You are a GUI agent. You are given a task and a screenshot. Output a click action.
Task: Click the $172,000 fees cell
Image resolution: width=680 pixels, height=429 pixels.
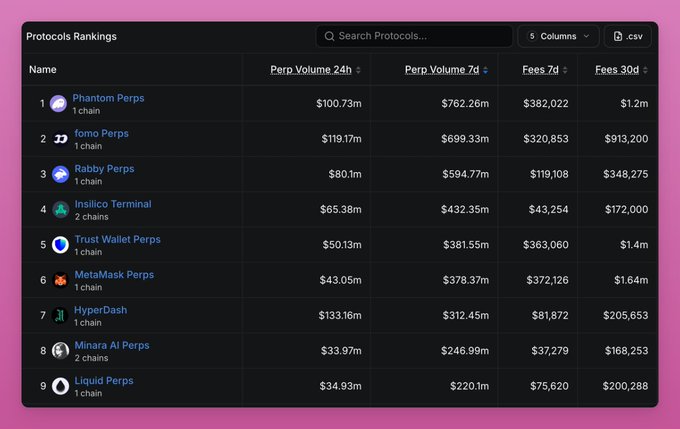click(627, 210)
